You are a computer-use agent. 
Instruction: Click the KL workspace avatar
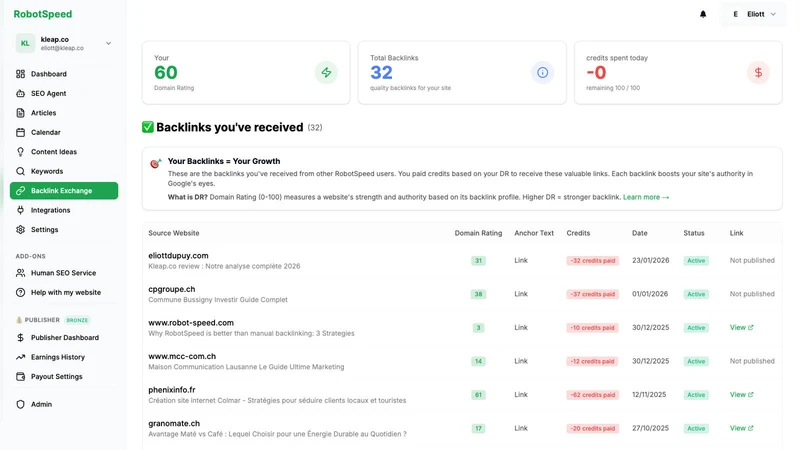tap(25, 43)
